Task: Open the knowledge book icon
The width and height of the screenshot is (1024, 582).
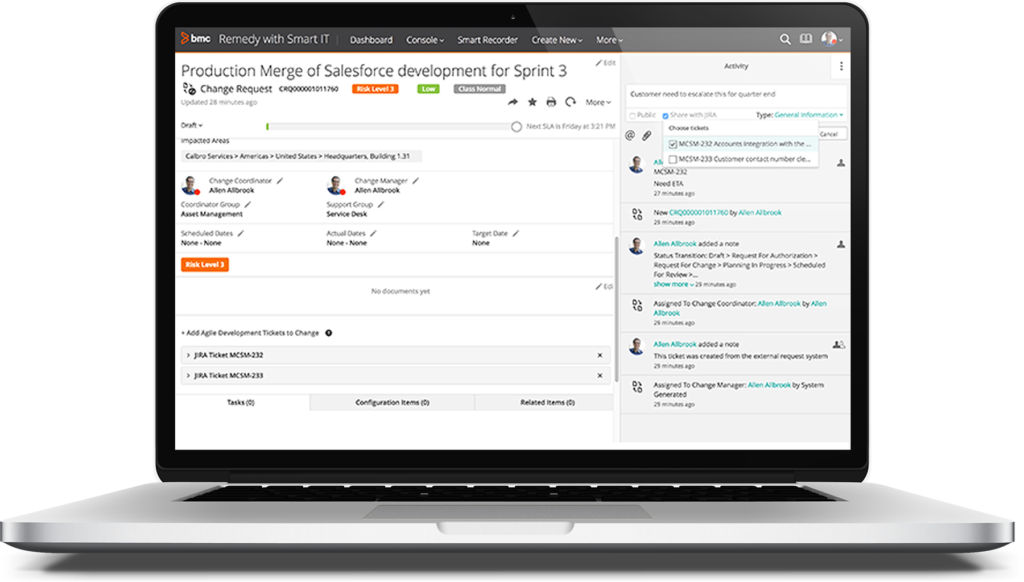Action: [807, 39]
